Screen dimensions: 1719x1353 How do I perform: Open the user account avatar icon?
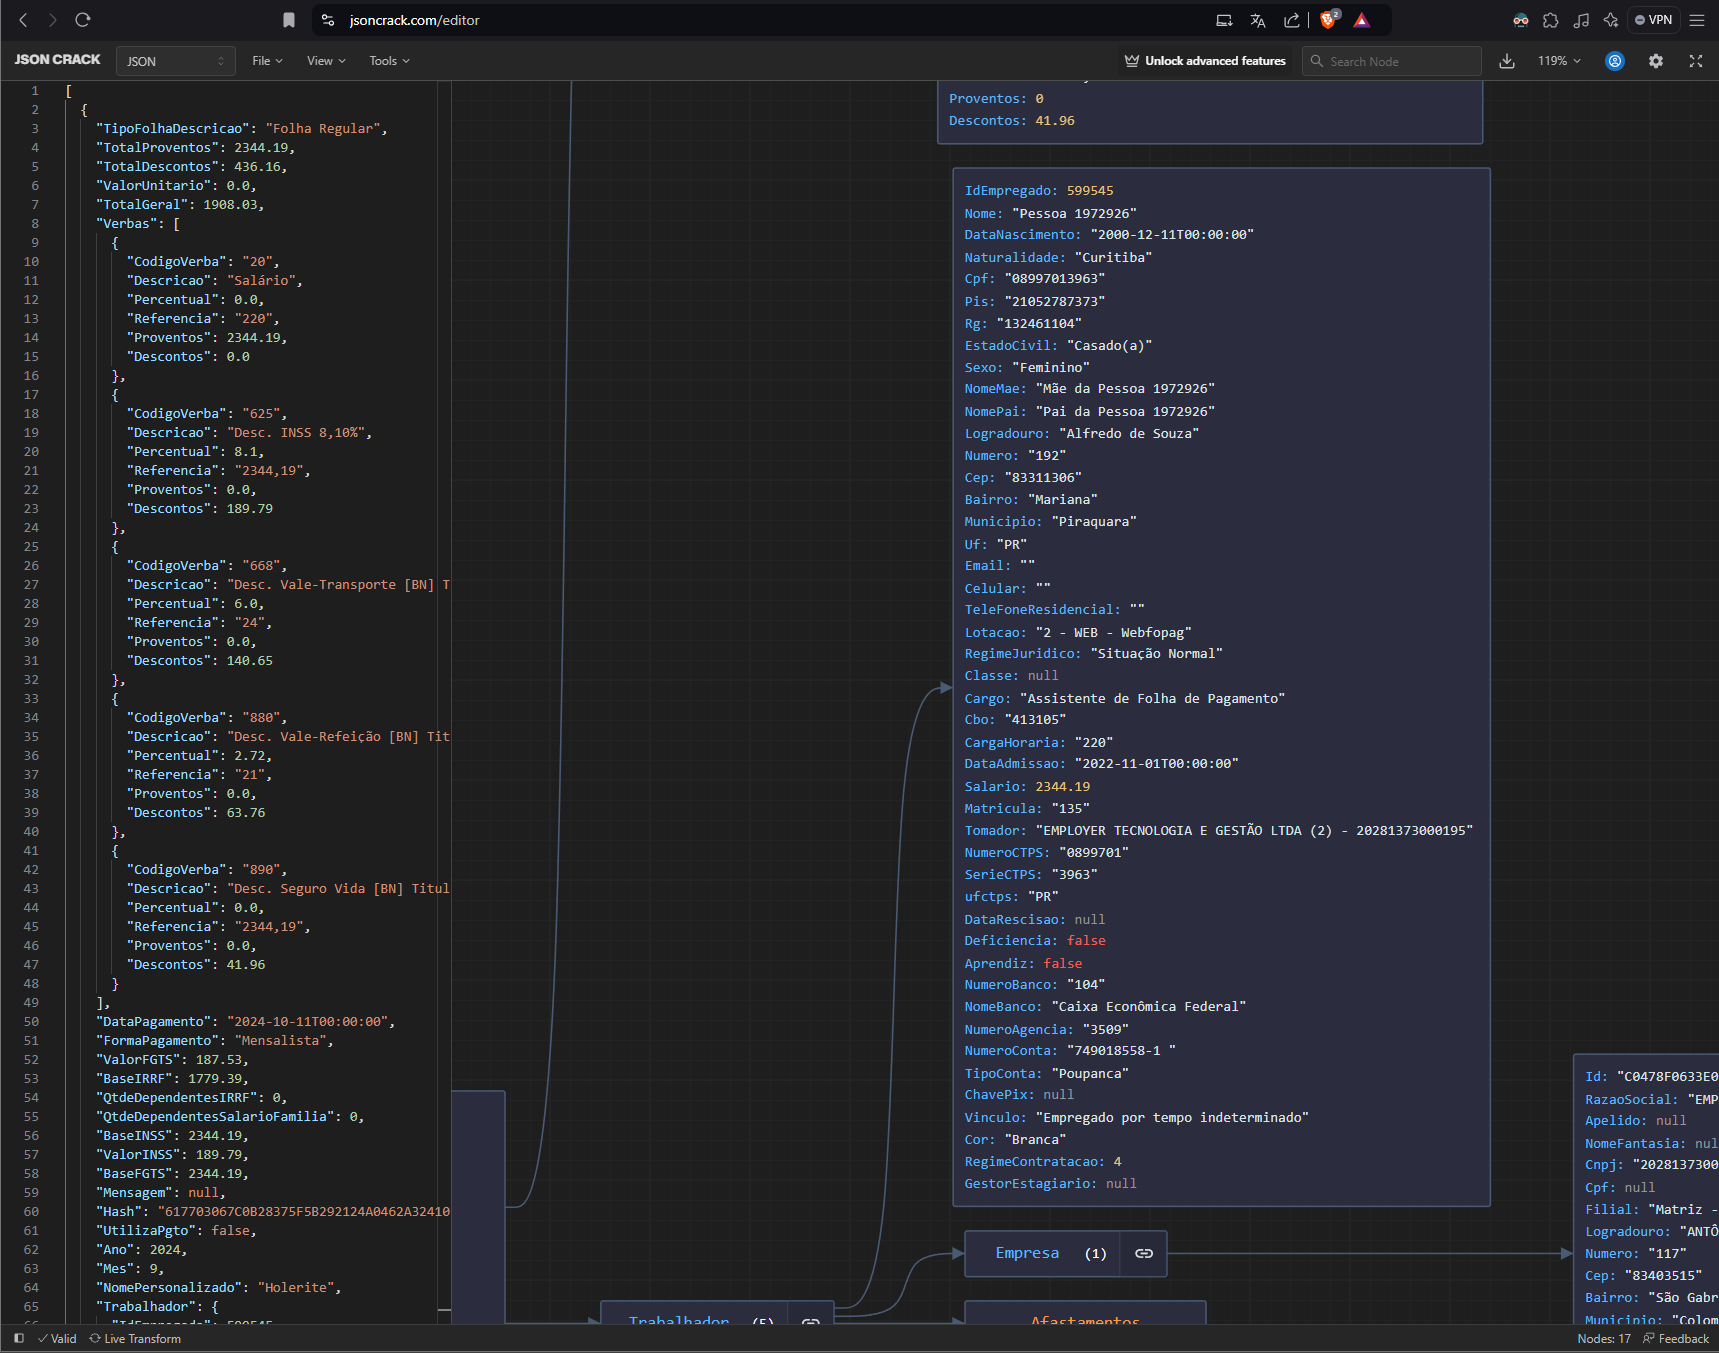[x=1615, y=61]
